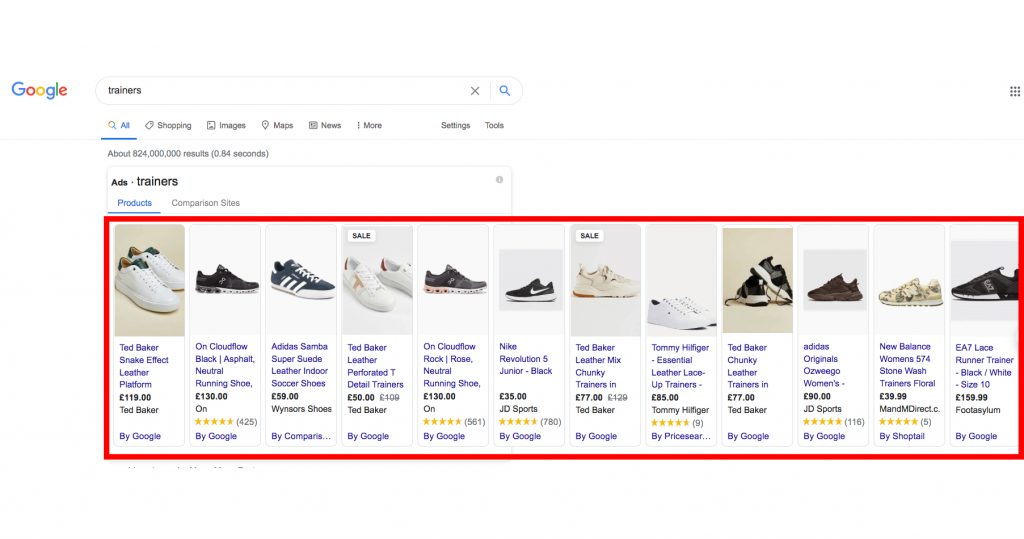Select the Comparison Sites tab
Image resolution: width=1024 pixels, height=539 pixels.
coord(205,203)
